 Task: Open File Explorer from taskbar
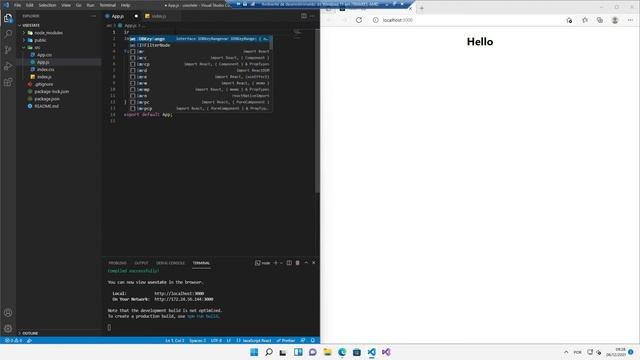[327, 352]
